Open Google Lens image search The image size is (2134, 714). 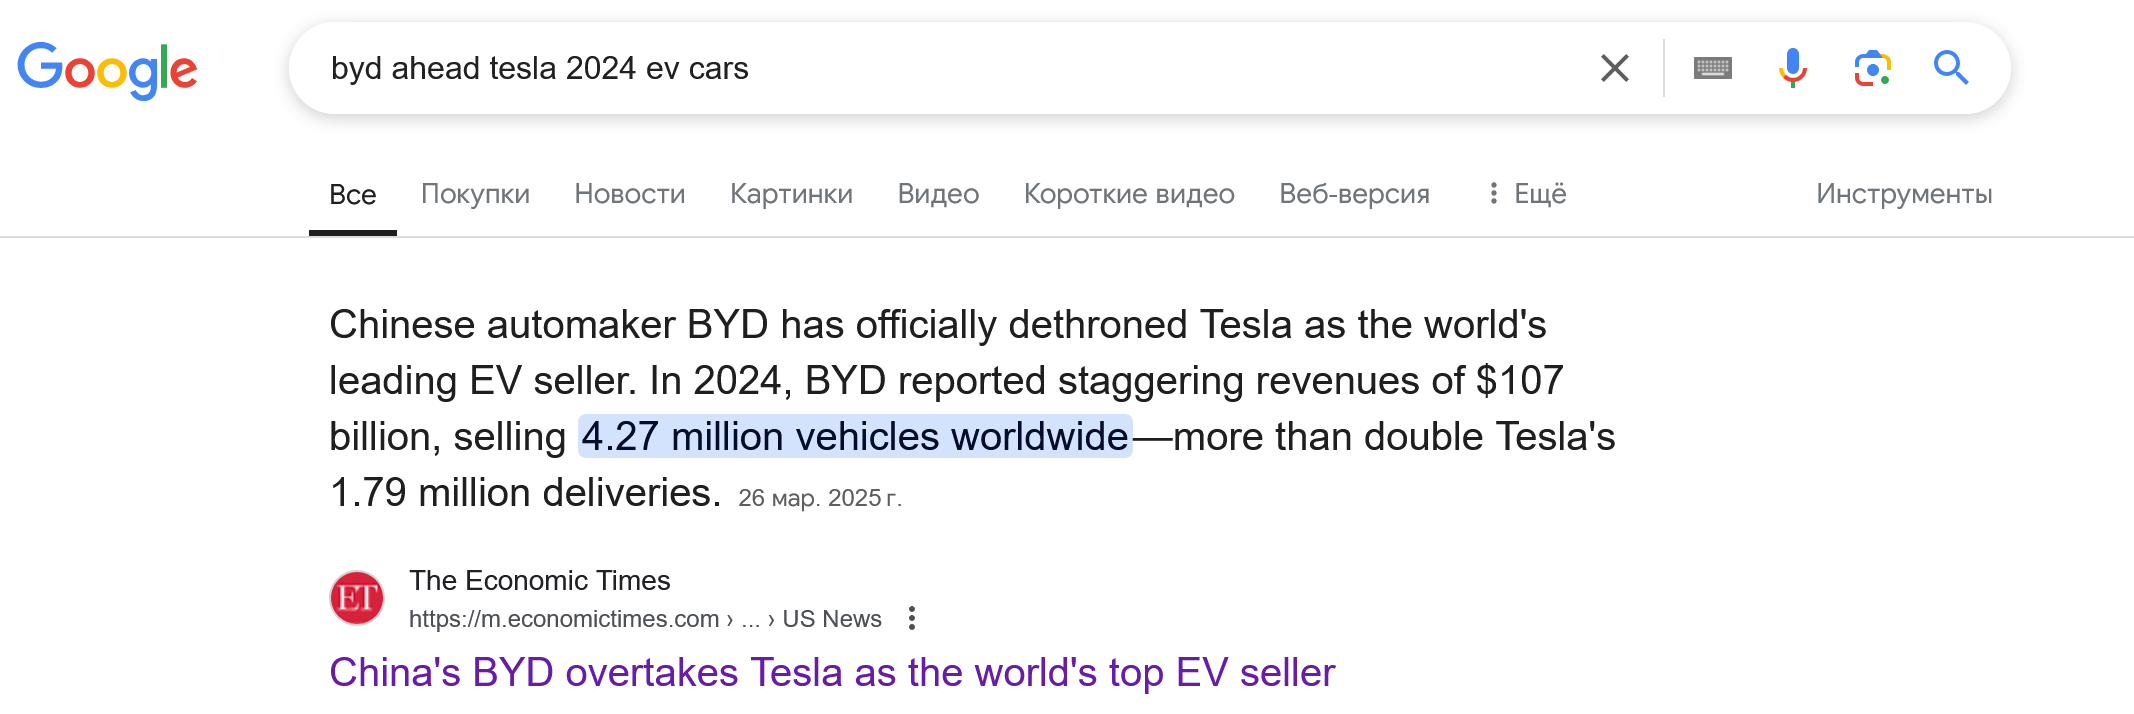point(1872,68)
